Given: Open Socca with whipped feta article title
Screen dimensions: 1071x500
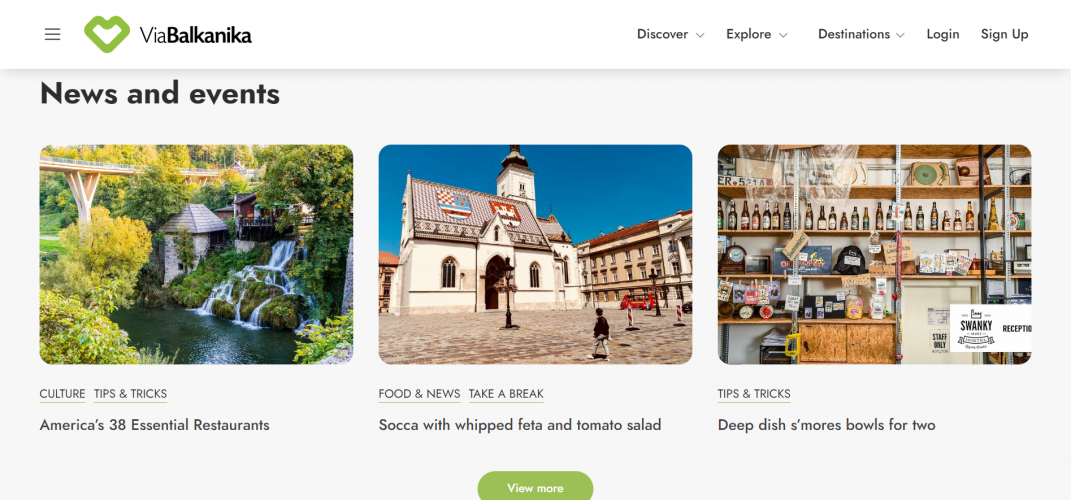Looking at the screenshot, I should 520,425.
